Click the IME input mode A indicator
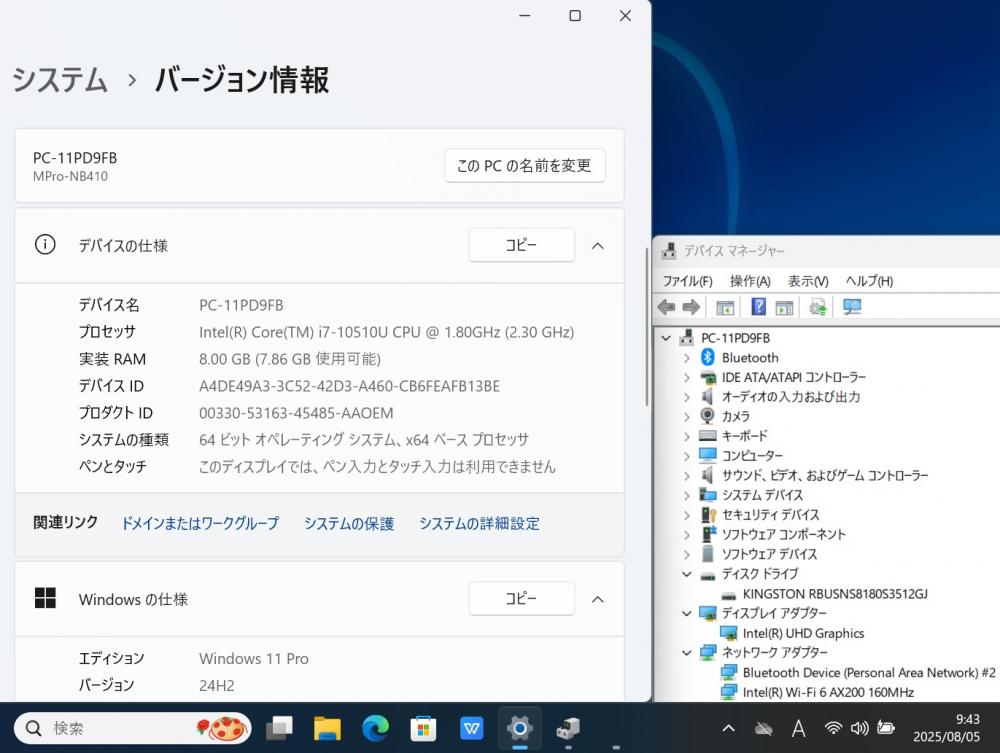 (798, 728)
